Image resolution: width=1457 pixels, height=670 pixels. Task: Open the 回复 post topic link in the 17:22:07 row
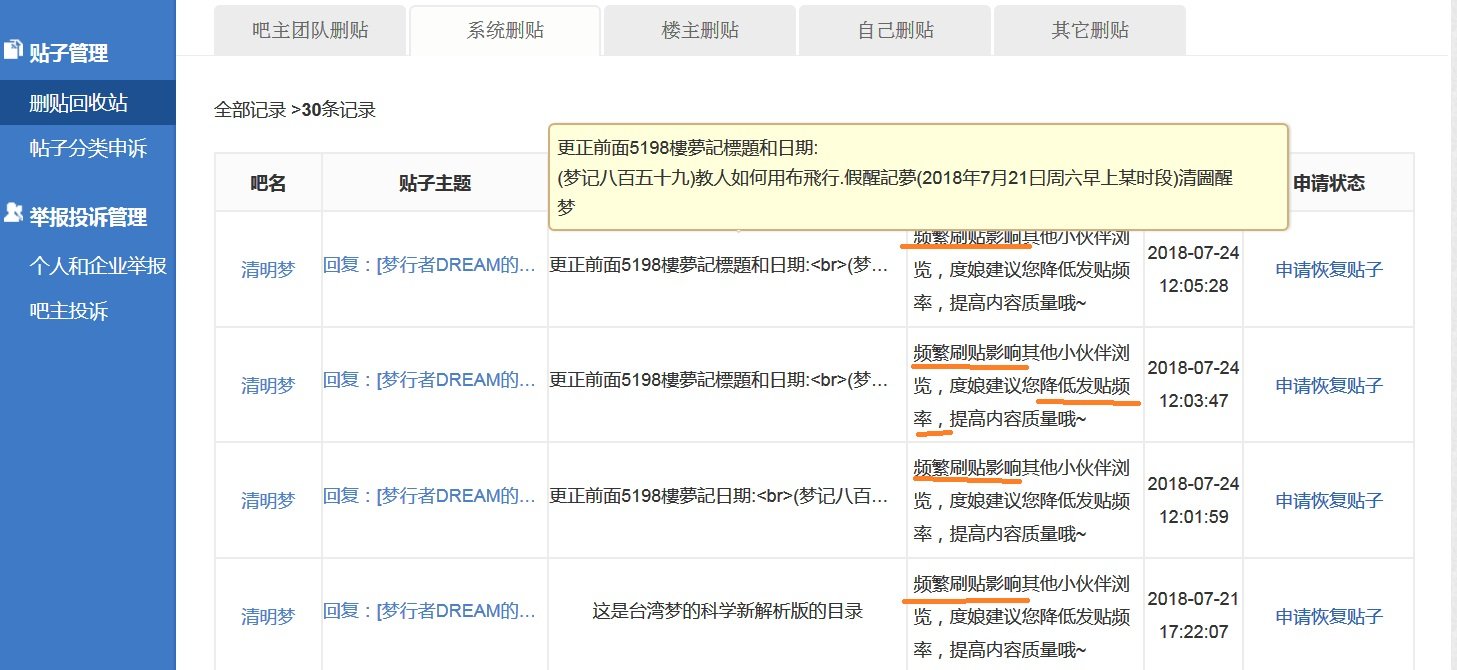(x=429, y=612)
